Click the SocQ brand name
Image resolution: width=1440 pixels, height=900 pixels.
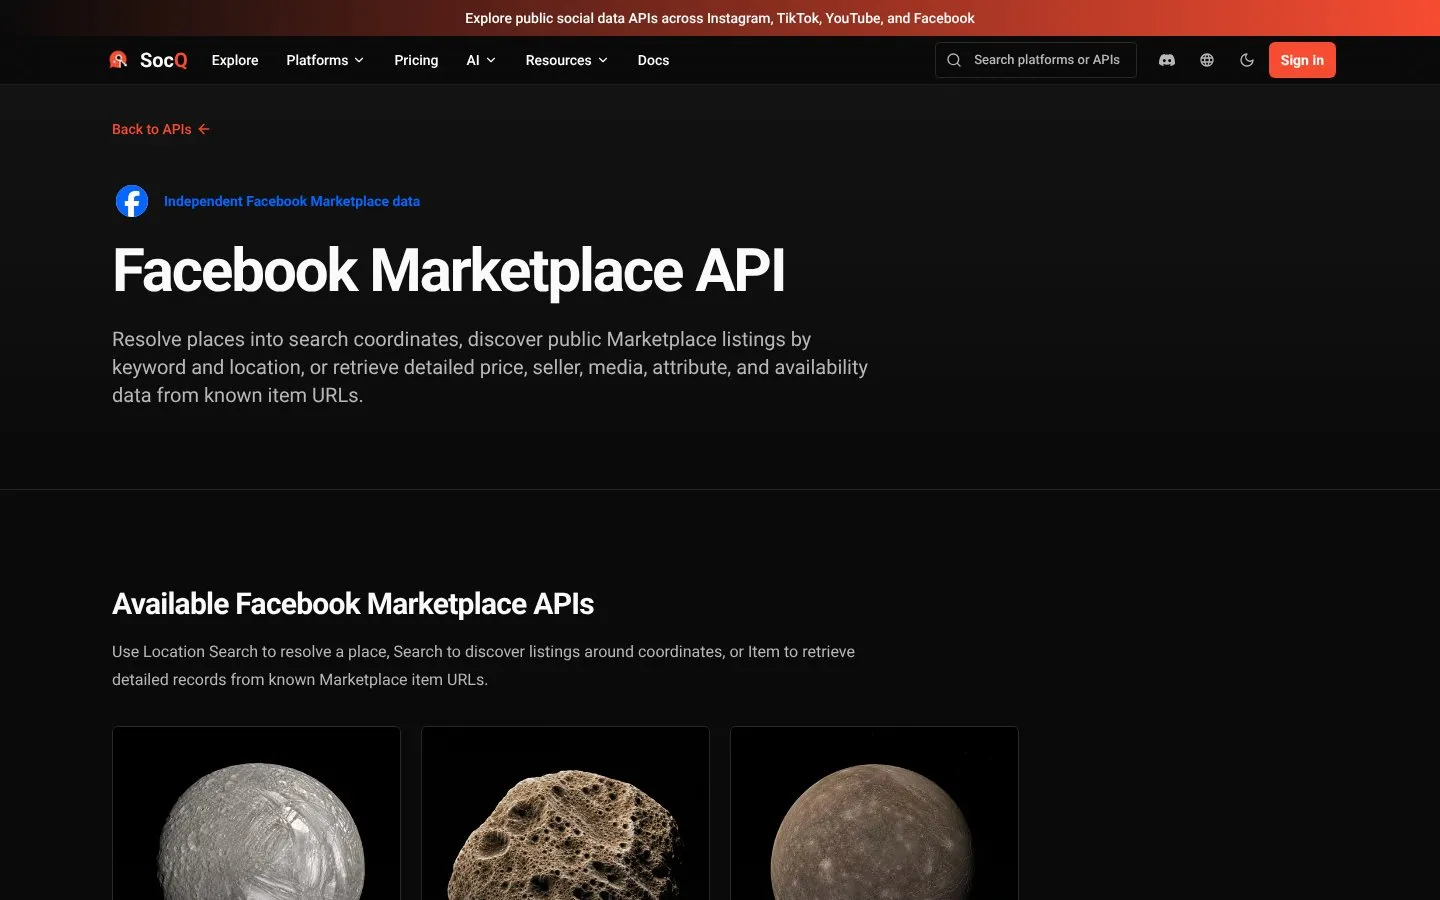(163, 60)
